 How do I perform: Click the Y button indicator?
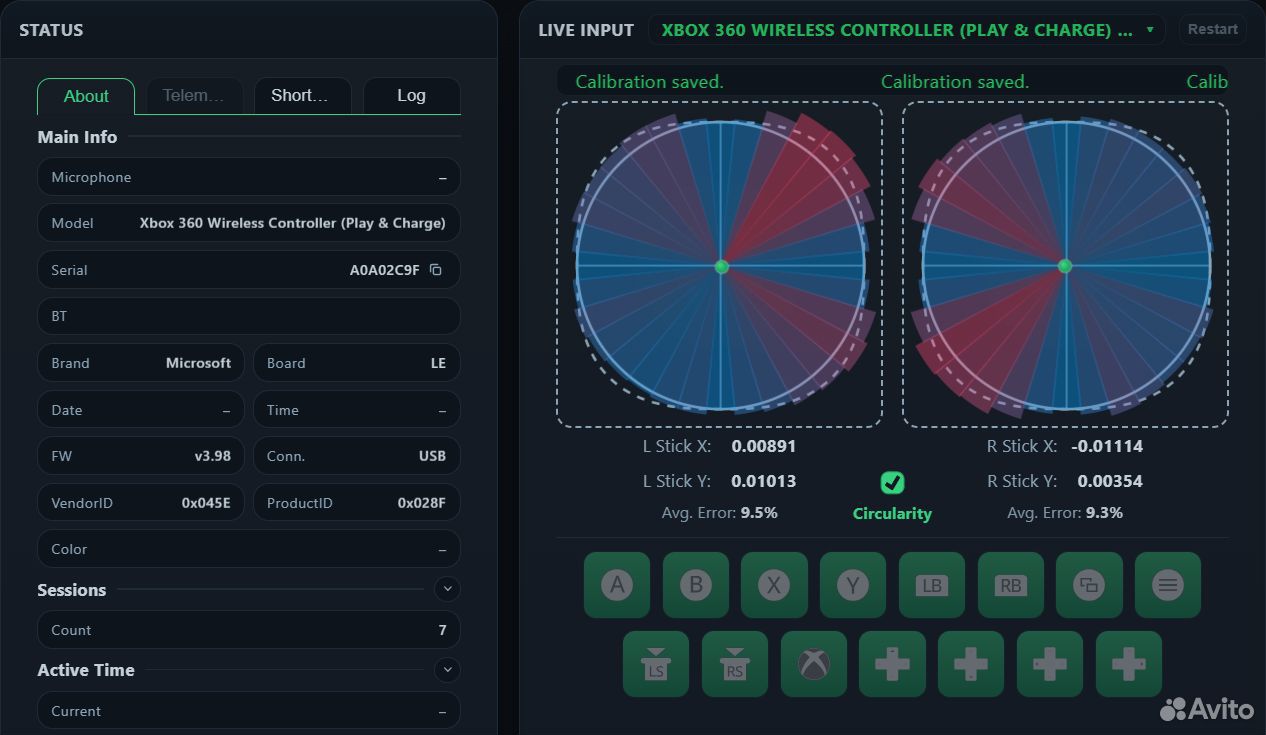point(853,585)
